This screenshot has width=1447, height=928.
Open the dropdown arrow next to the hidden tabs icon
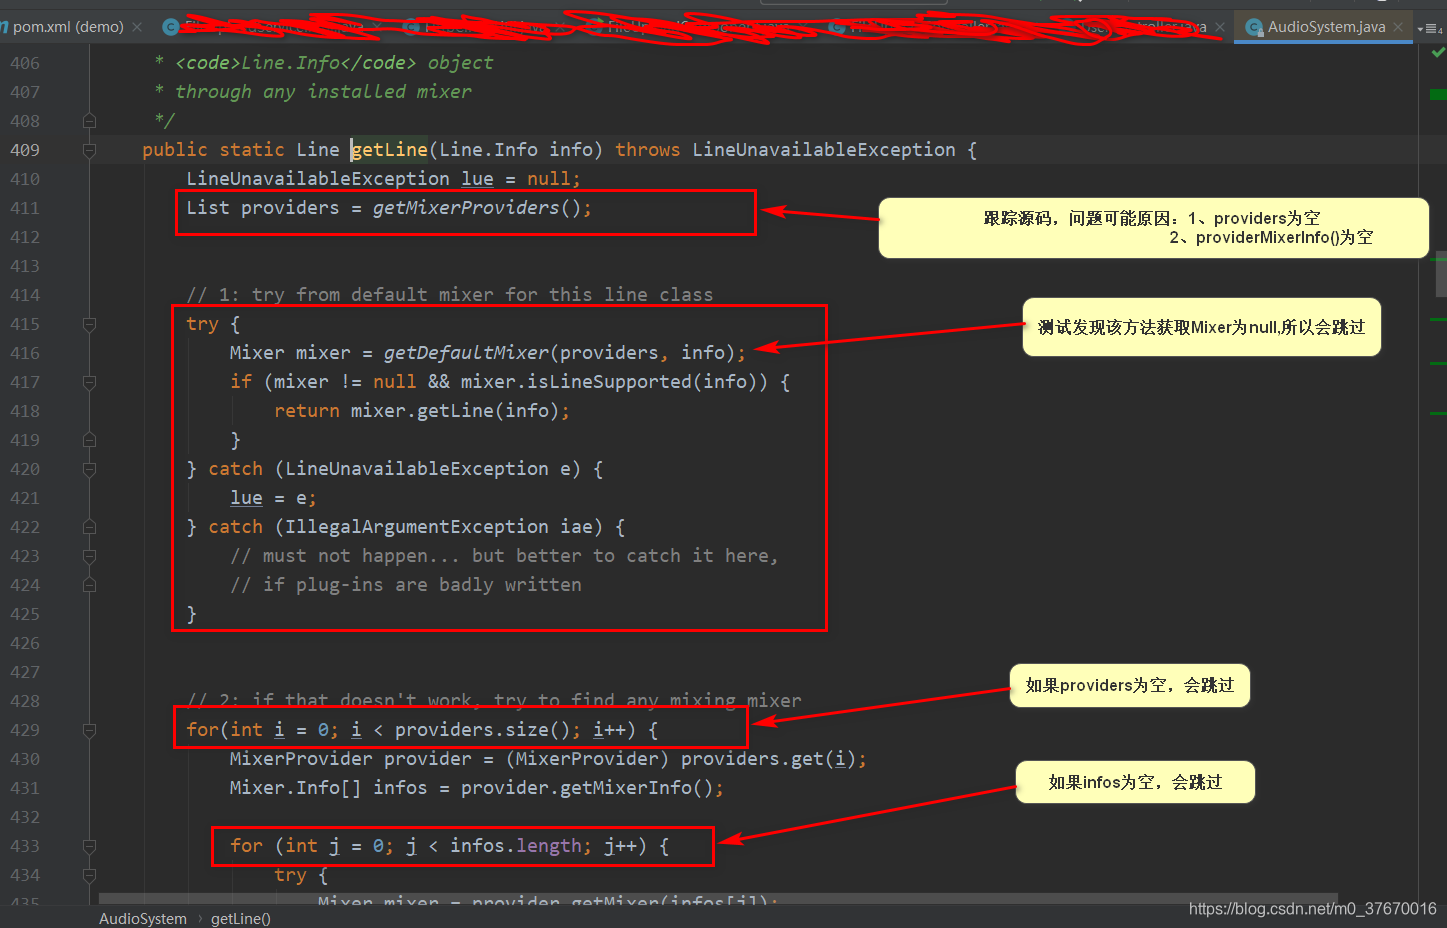coord(1421,27)
